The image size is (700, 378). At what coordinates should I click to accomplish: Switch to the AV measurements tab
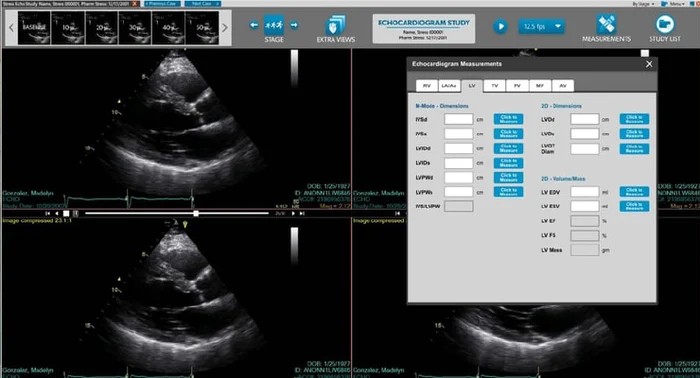click(563, 86)
